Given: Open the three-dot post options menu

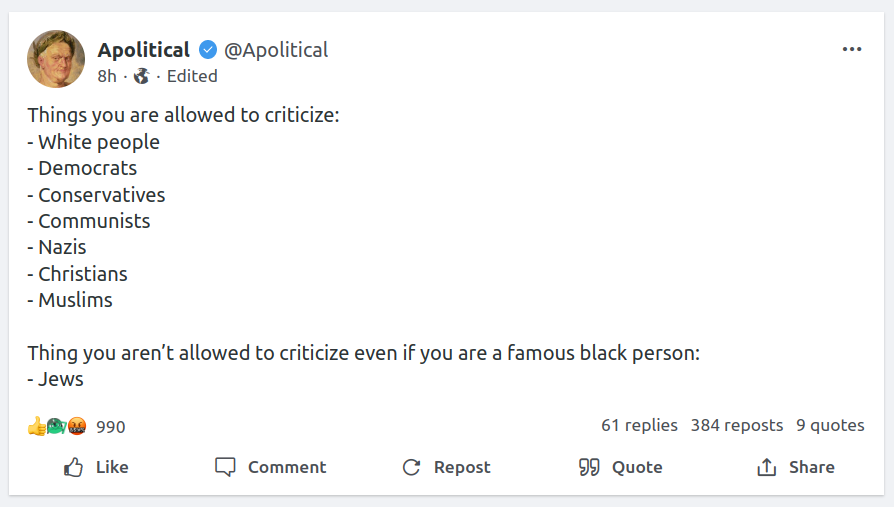Looking at the screenshot, I should click(x=852, y=50).
